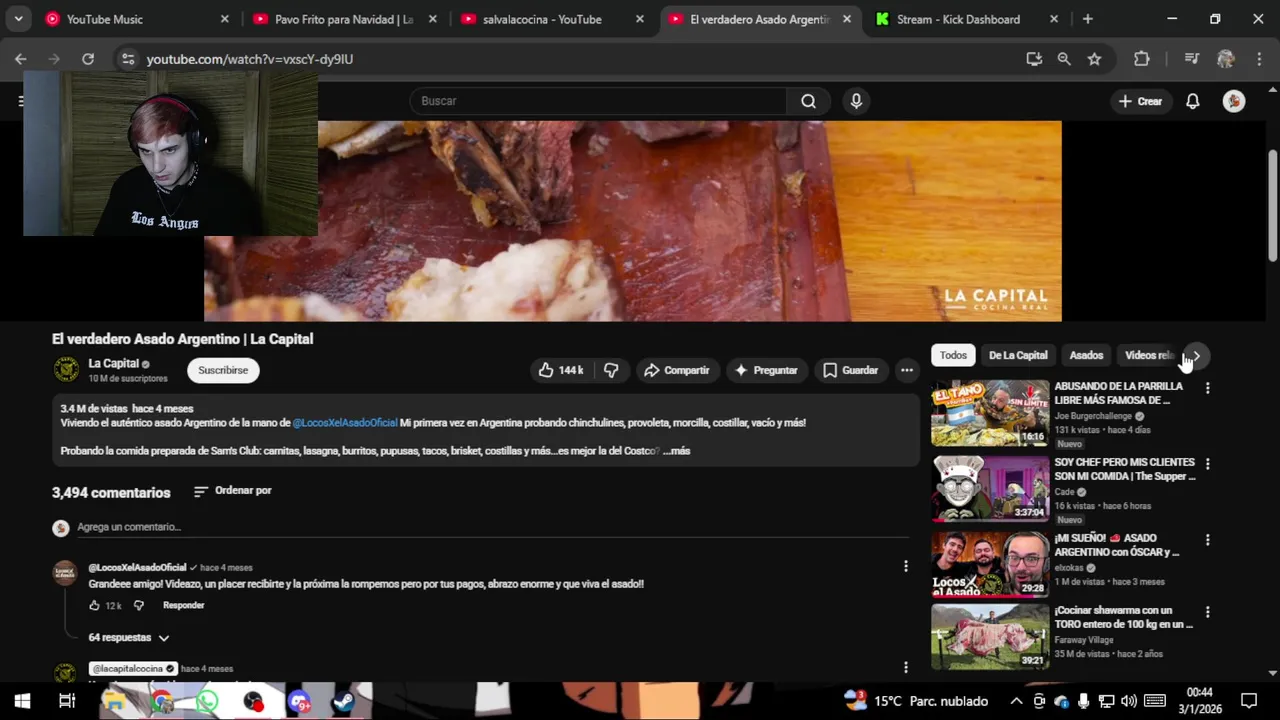Viewport: 1280px width, 720px height.
Task: Dislike the LocosXelAsadoOficial comment
Action: click(139, 605)
